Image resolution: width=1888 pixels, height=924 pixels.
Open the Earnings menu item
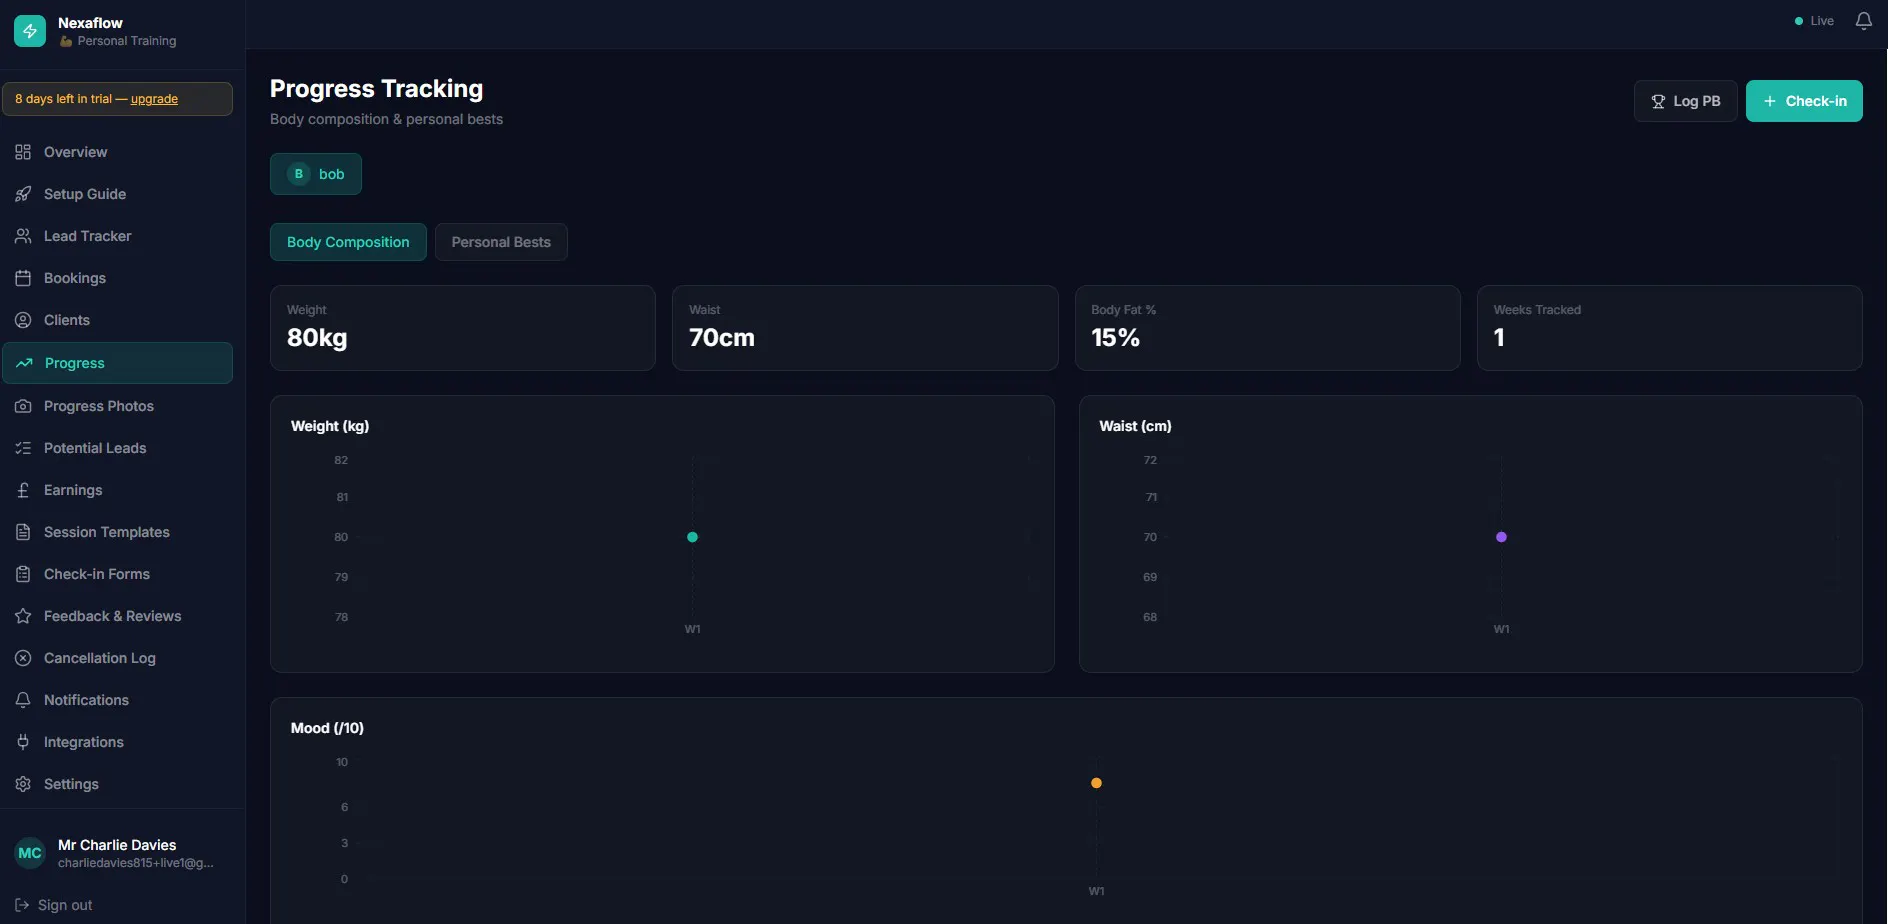point(117,490)
